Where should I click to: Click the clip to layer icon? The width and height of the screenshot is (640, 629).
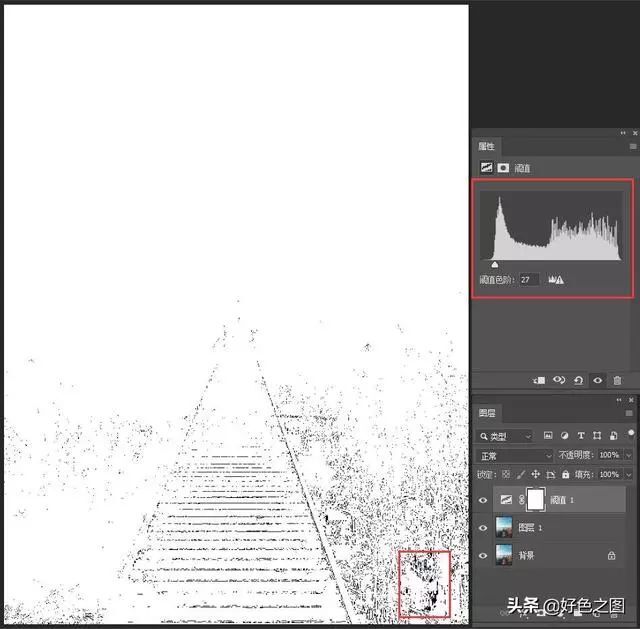click(x=539, y=380)
